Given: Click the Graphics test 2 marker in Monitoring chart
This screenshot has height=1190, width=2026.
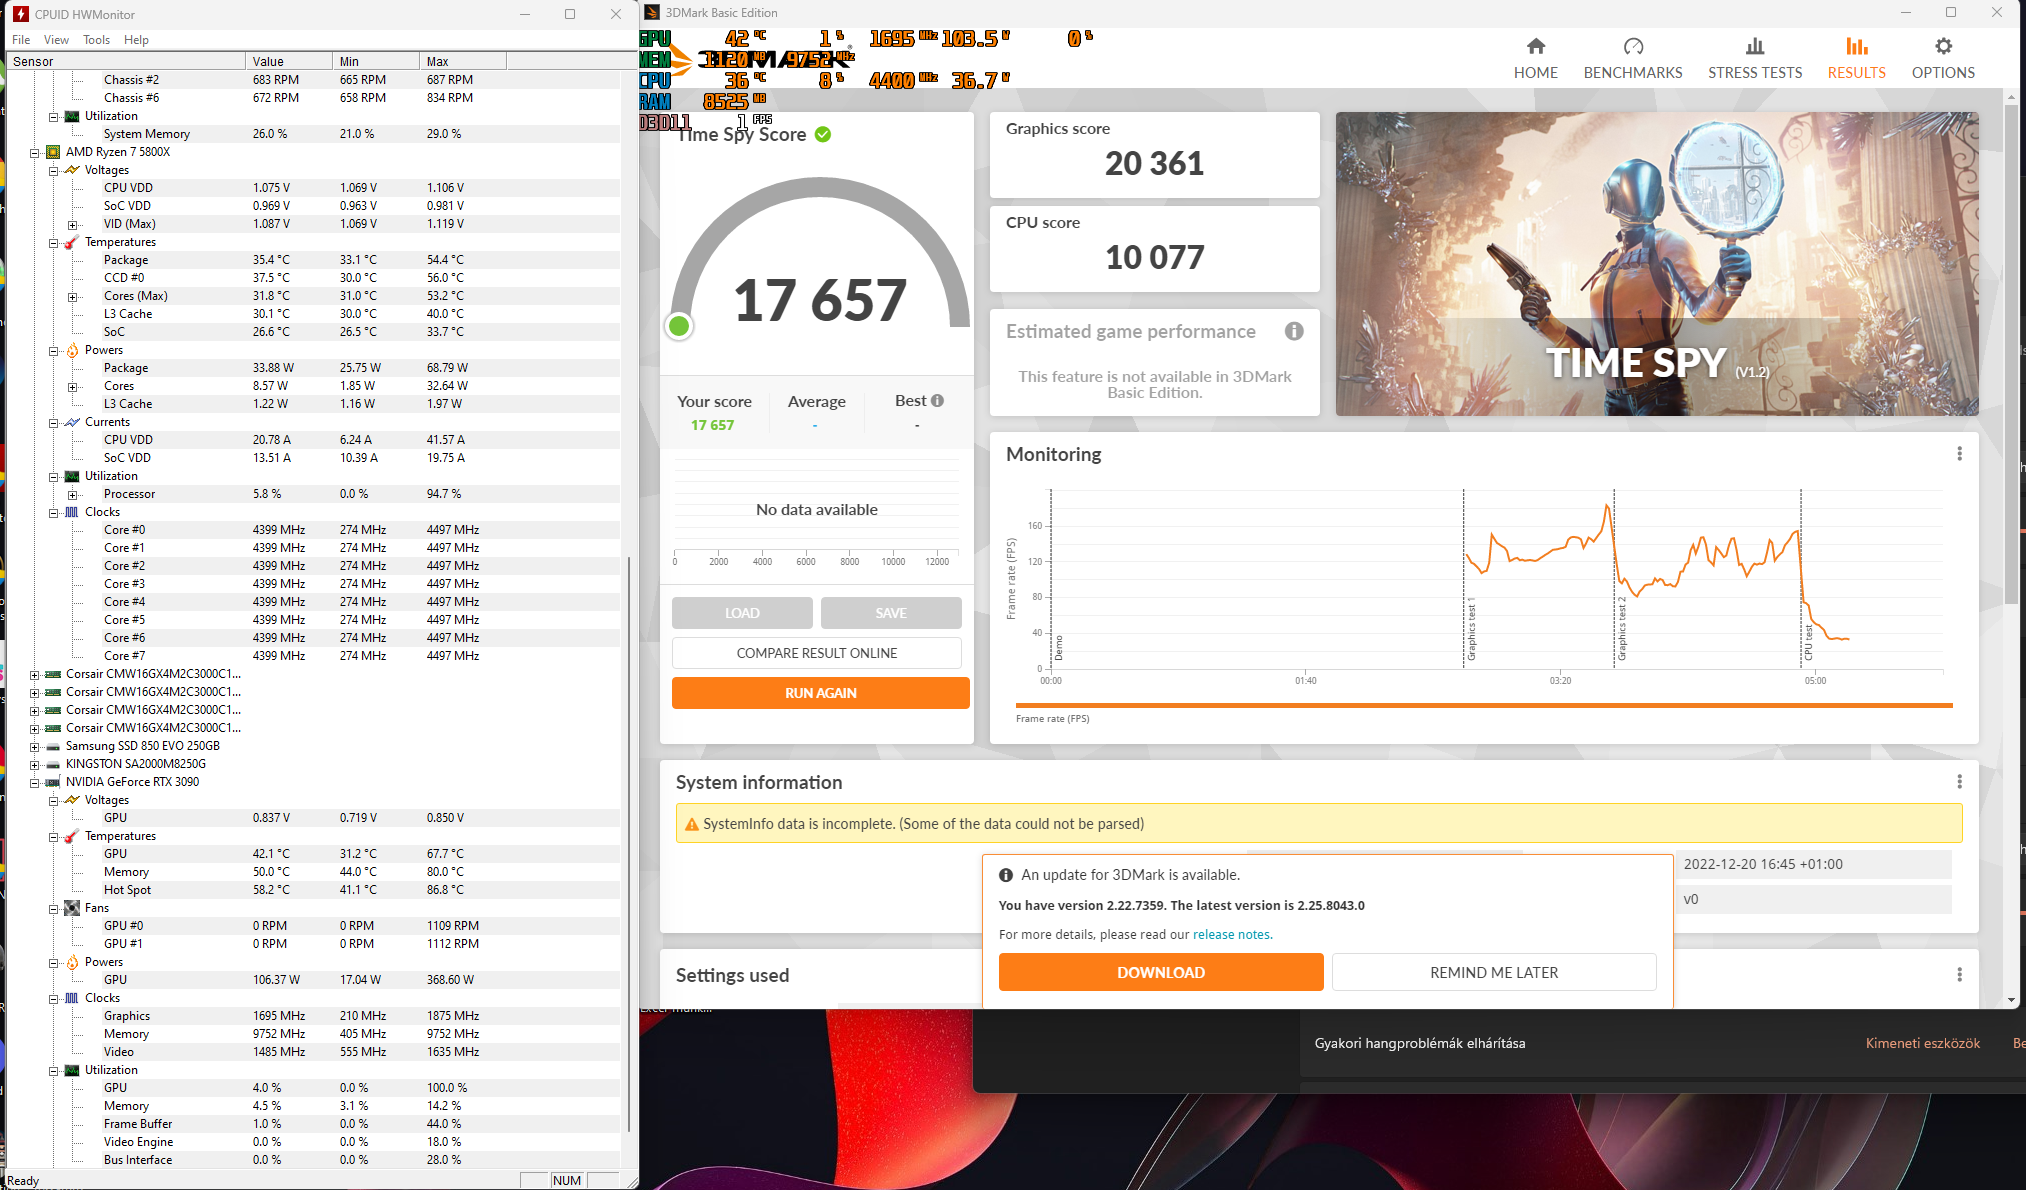Looking at the screenshot, I should pos(1621,630).
